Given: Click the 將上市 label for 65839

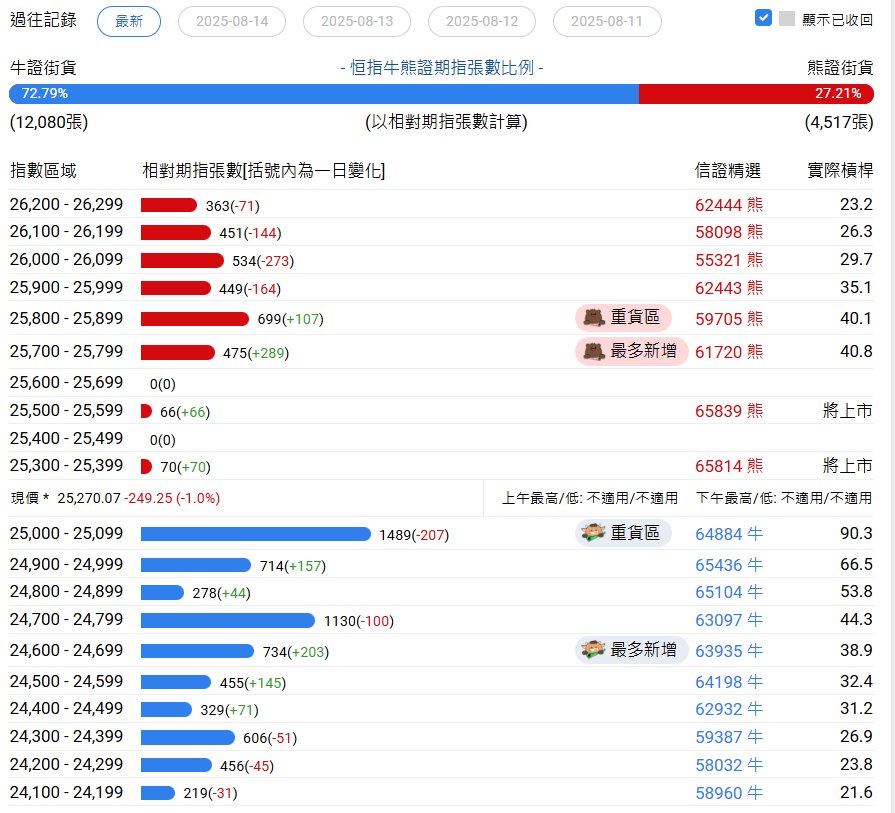Looking at the screenshot, I should tap(848, 410).
